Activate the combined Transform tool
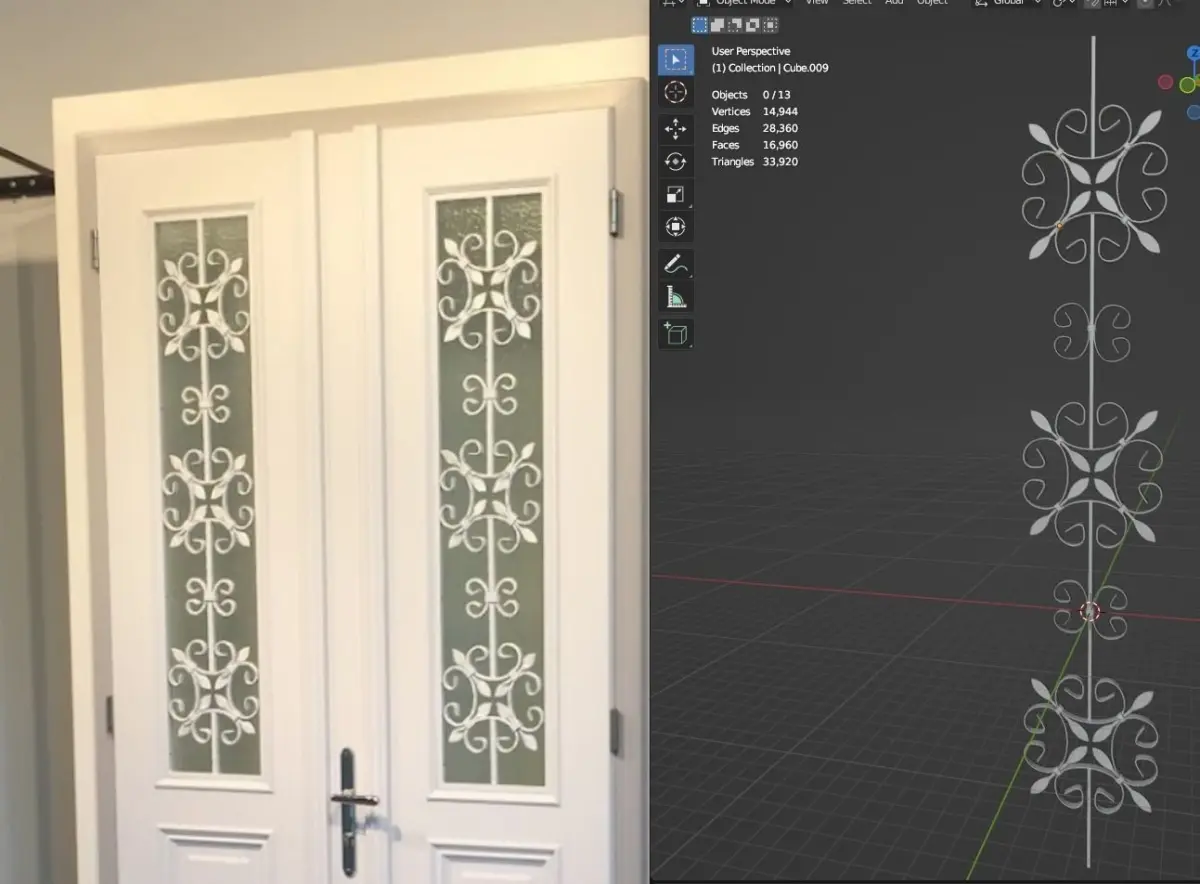 tap(676, 227)
